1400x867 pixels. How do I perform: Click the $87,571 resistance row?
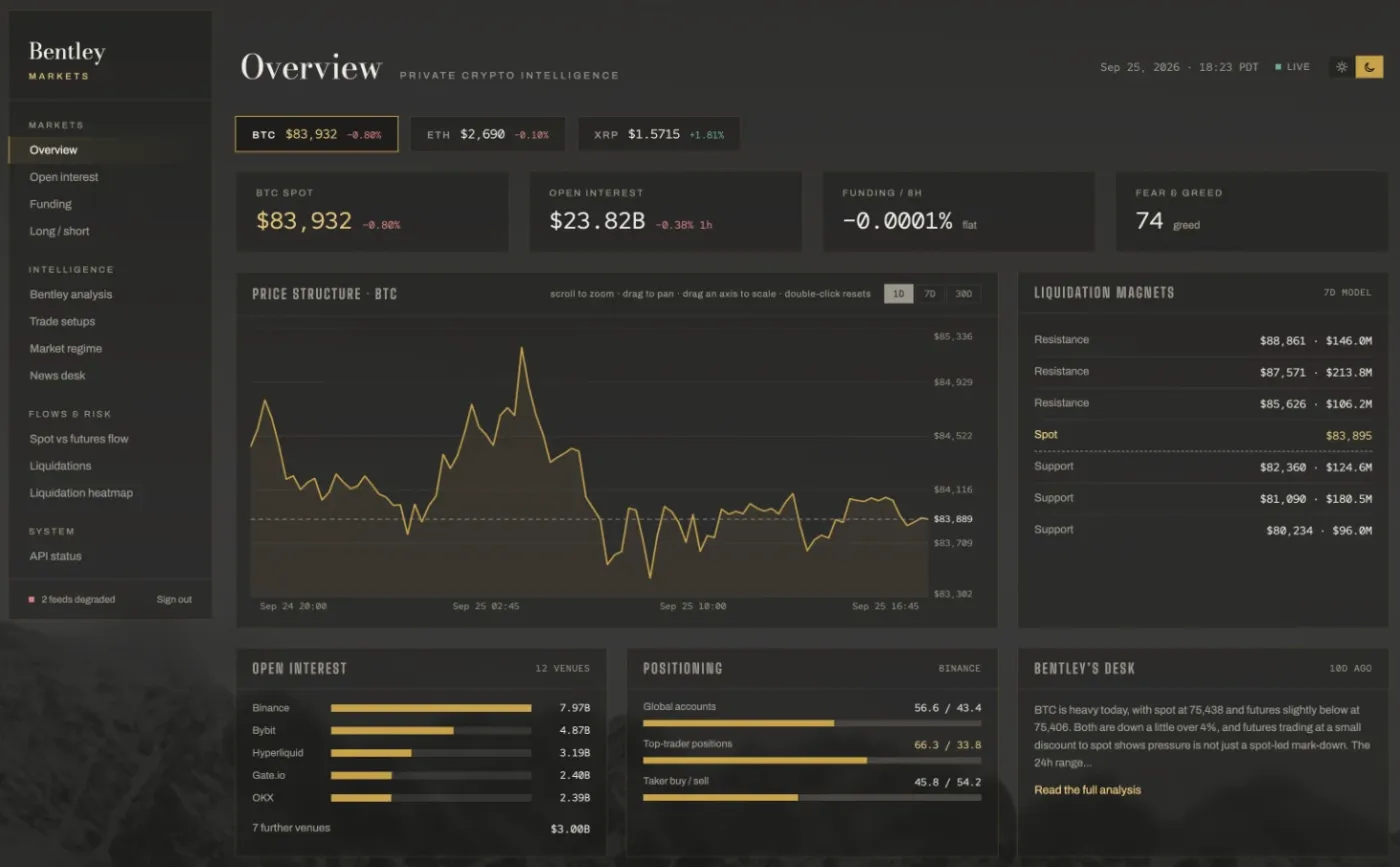tap(1203, 371)
